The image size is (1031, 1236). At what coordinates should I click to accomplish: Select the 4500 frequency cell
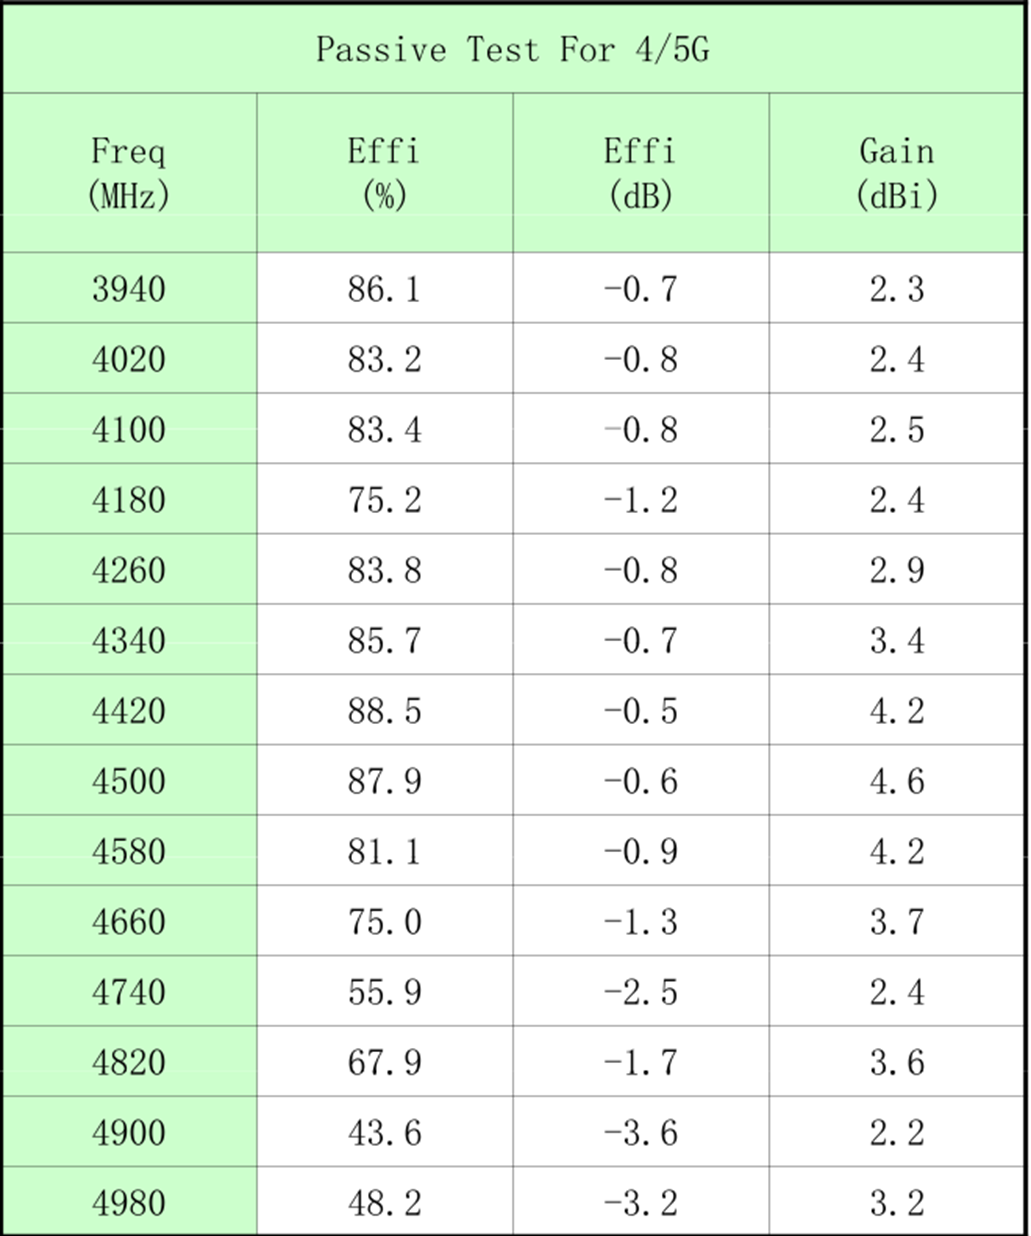(x=129, y=781)
